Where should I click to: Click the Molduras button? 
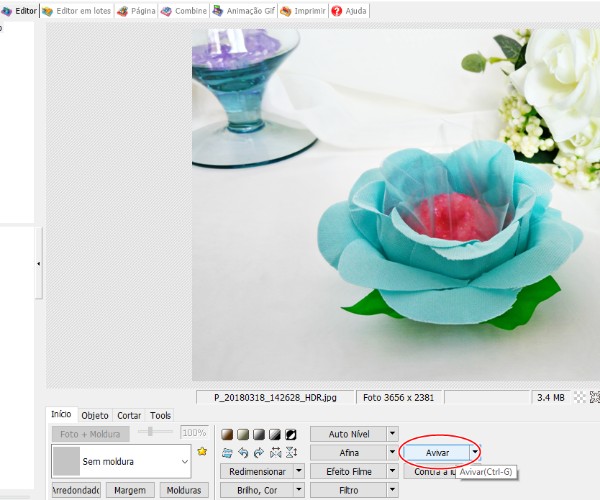184,490
